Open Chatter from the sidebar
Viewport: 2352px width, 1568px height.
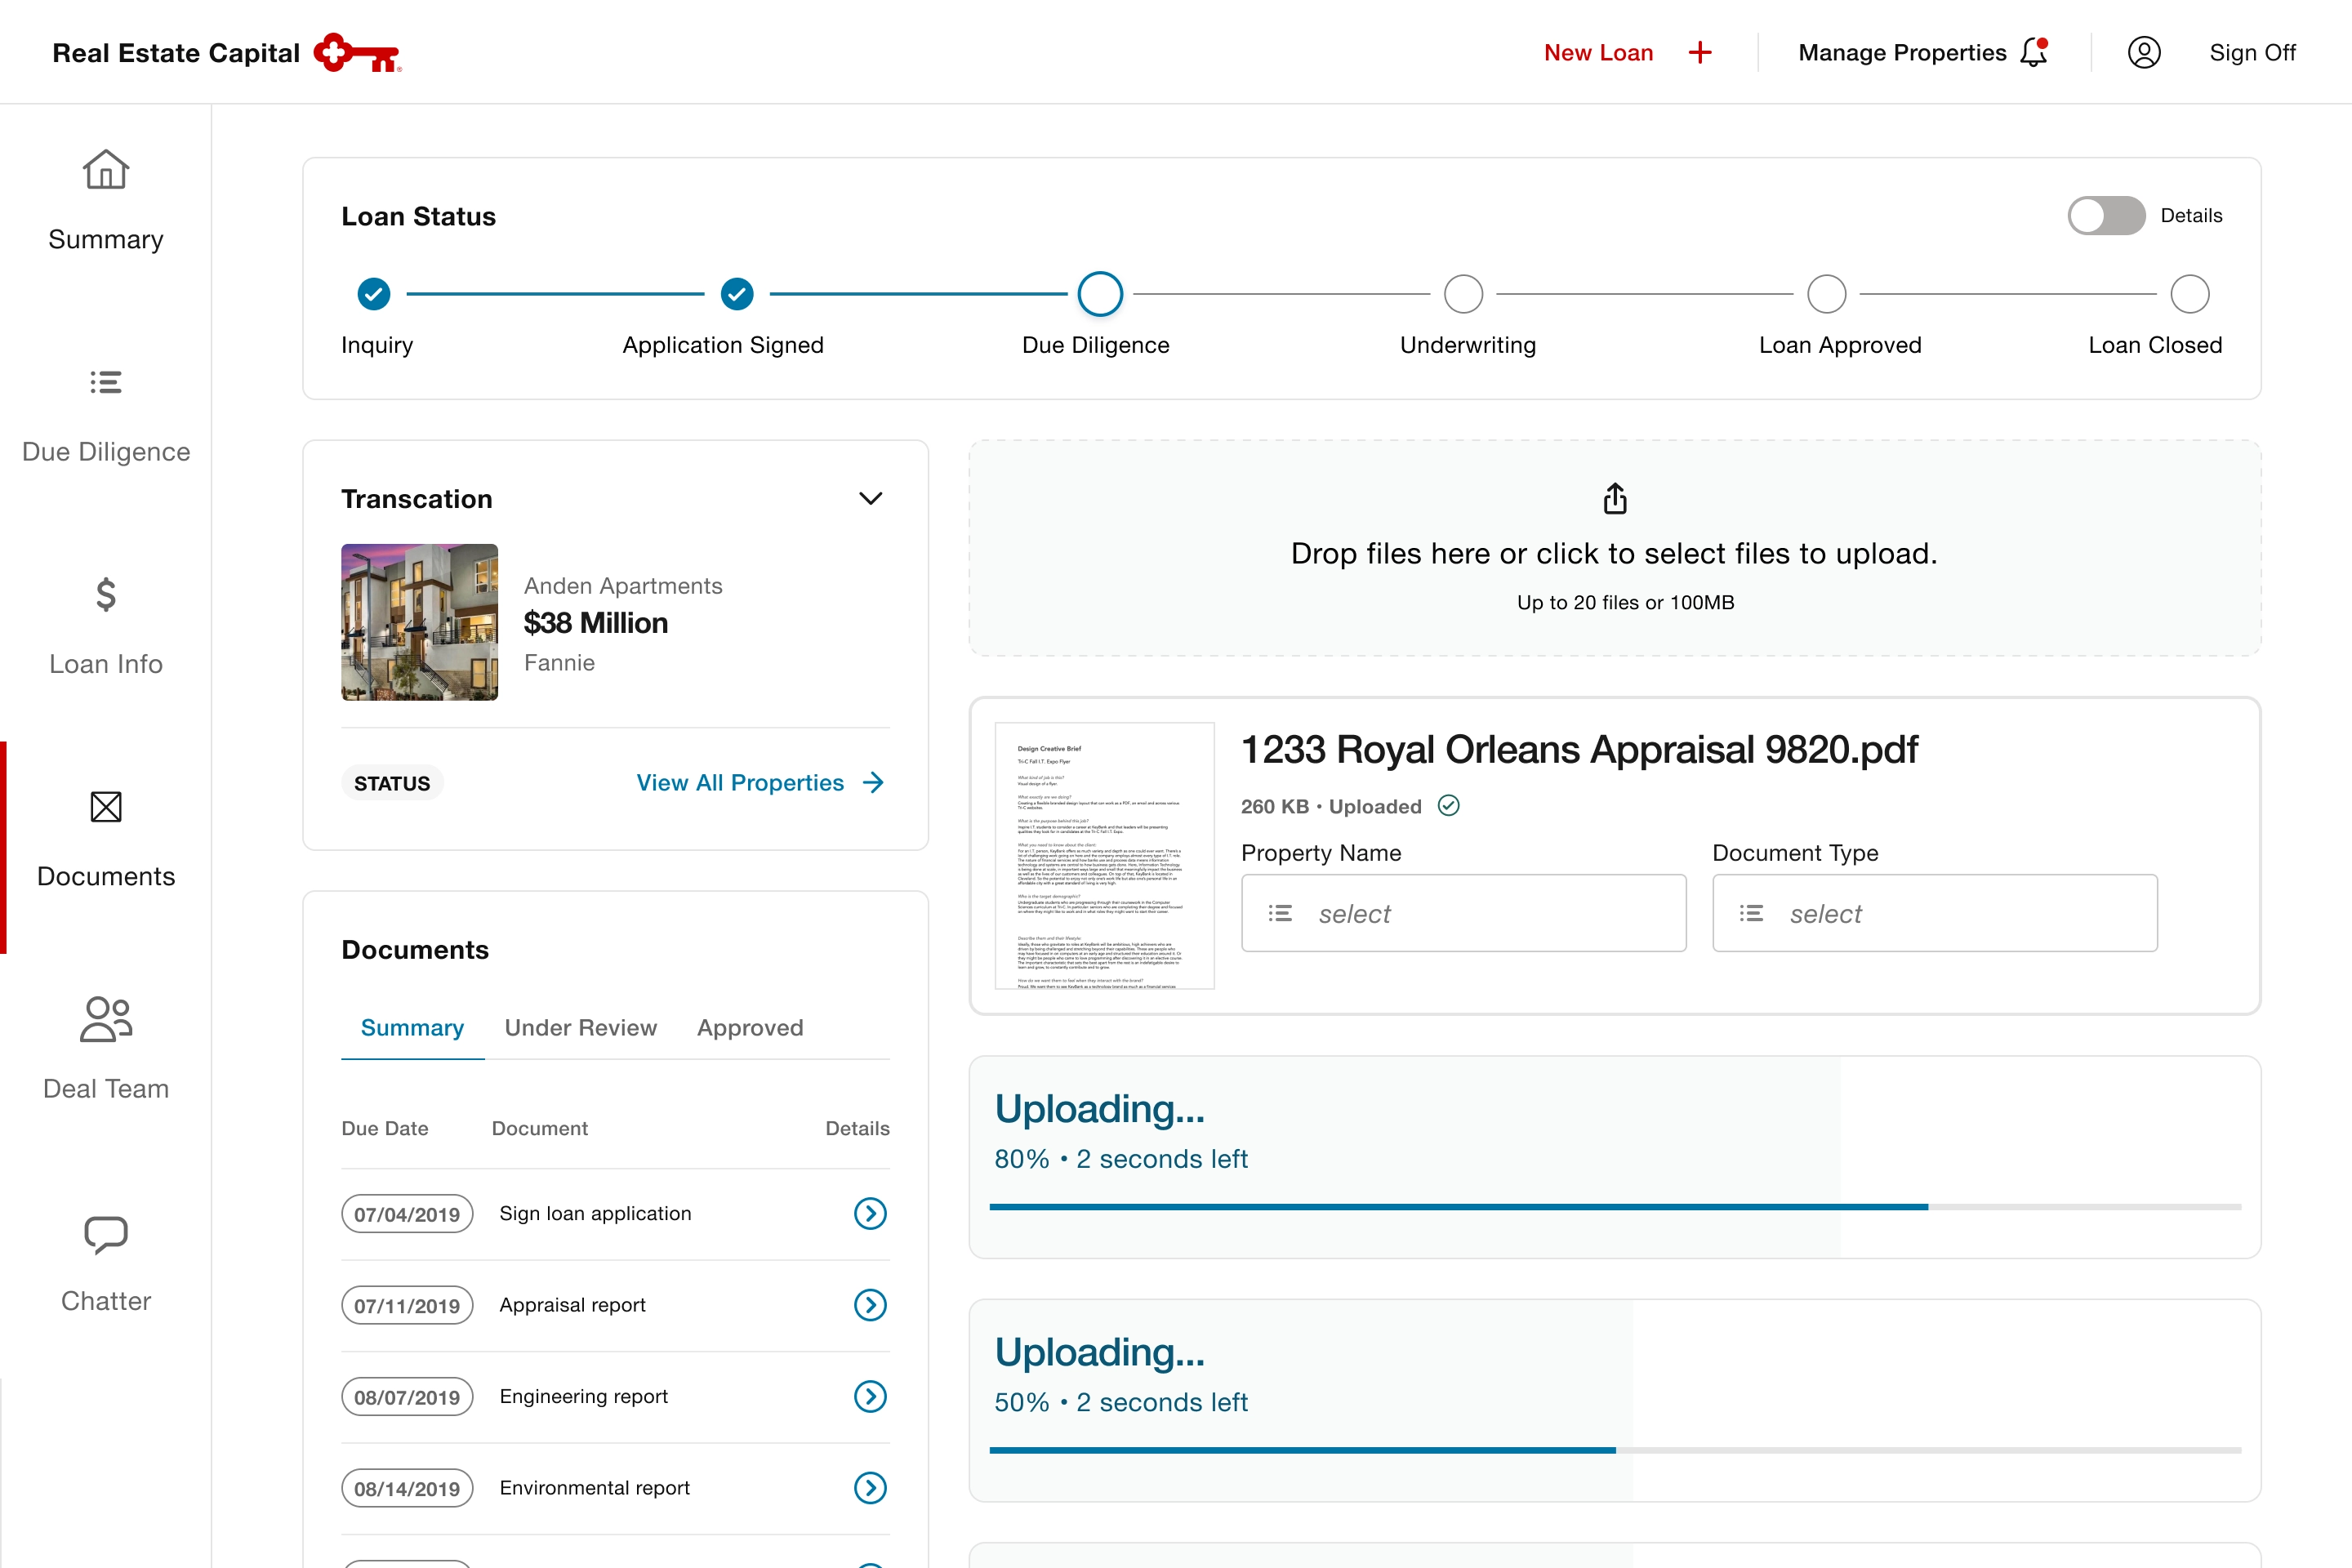[105, 1233]
